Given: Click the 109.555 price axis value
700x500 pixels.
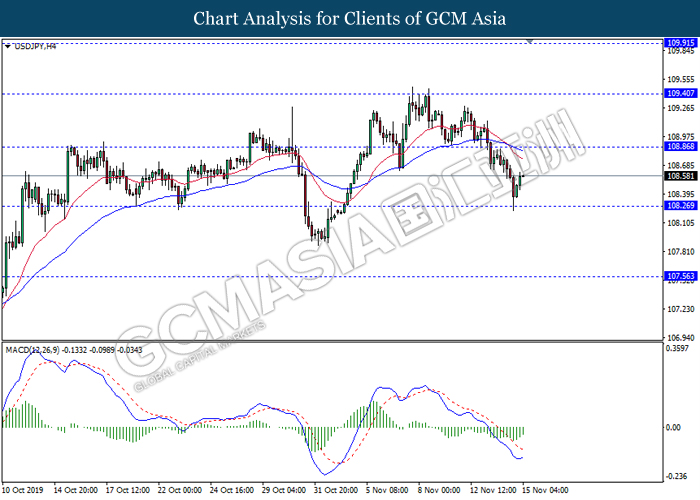Looking at the screenshot, I should (x=680, y=79).
